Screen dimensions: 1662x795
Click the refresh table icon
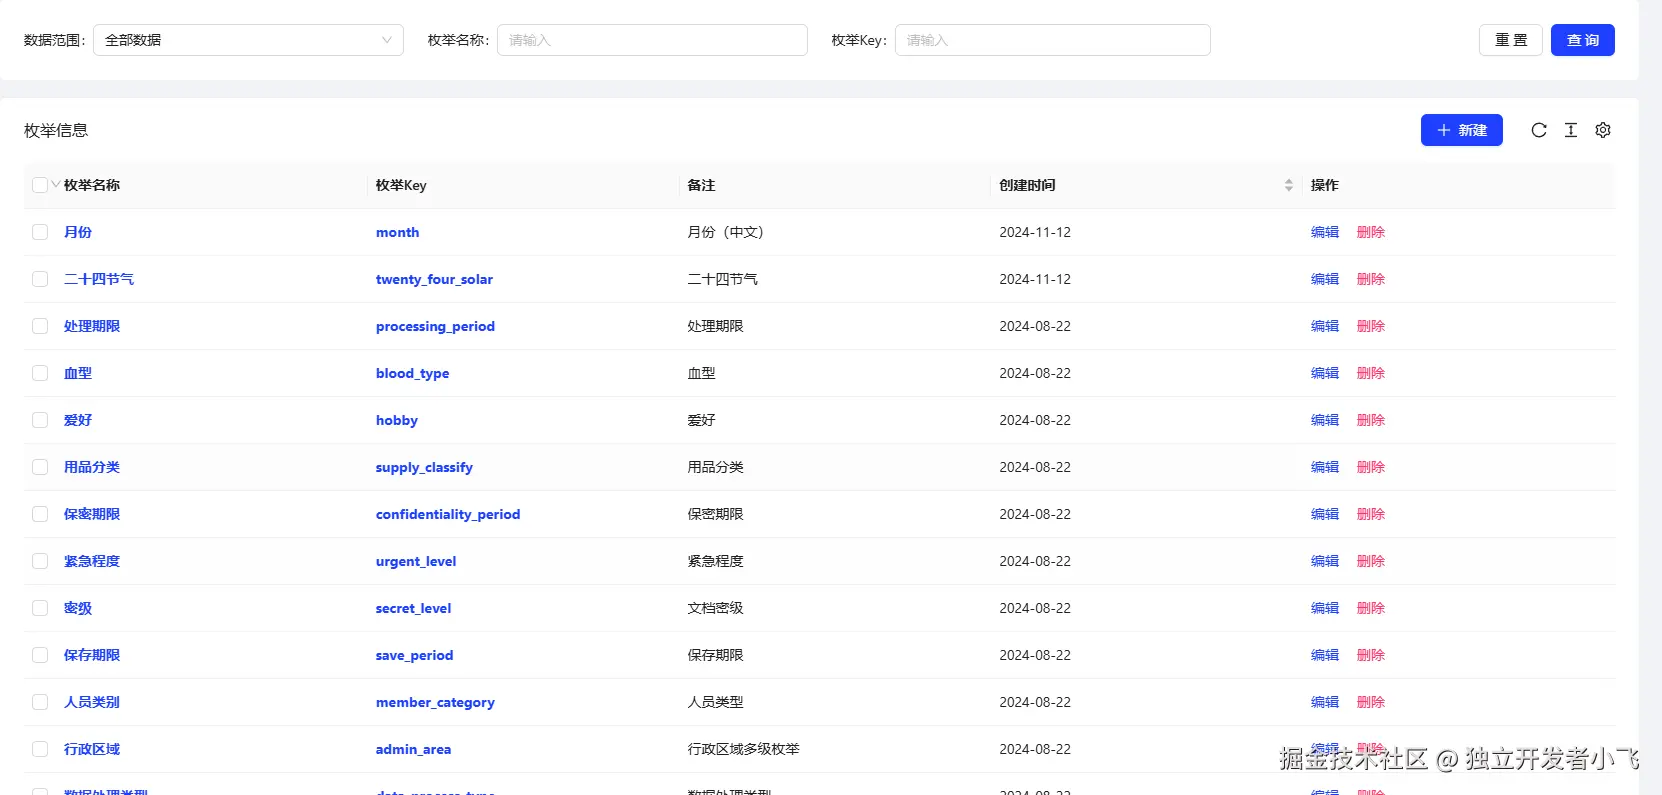(x=1539, y=130)
